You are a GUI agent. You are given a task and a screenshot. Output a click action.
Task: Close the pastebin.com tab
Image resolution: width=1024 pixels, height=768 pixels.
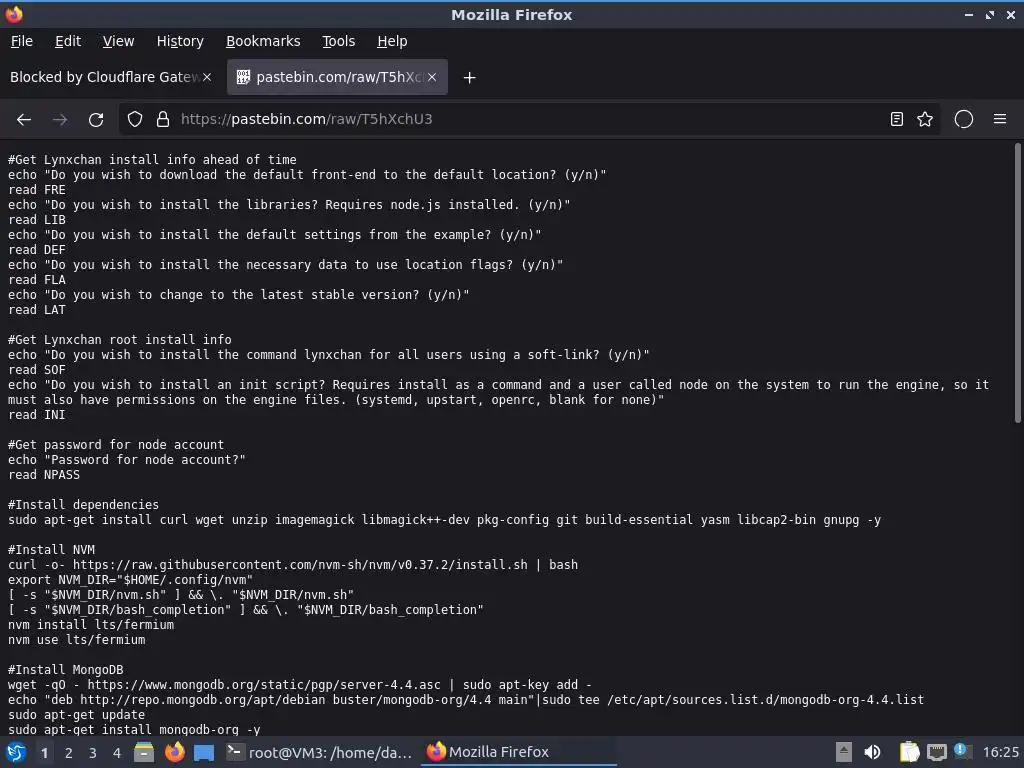(x=432, y=77)
